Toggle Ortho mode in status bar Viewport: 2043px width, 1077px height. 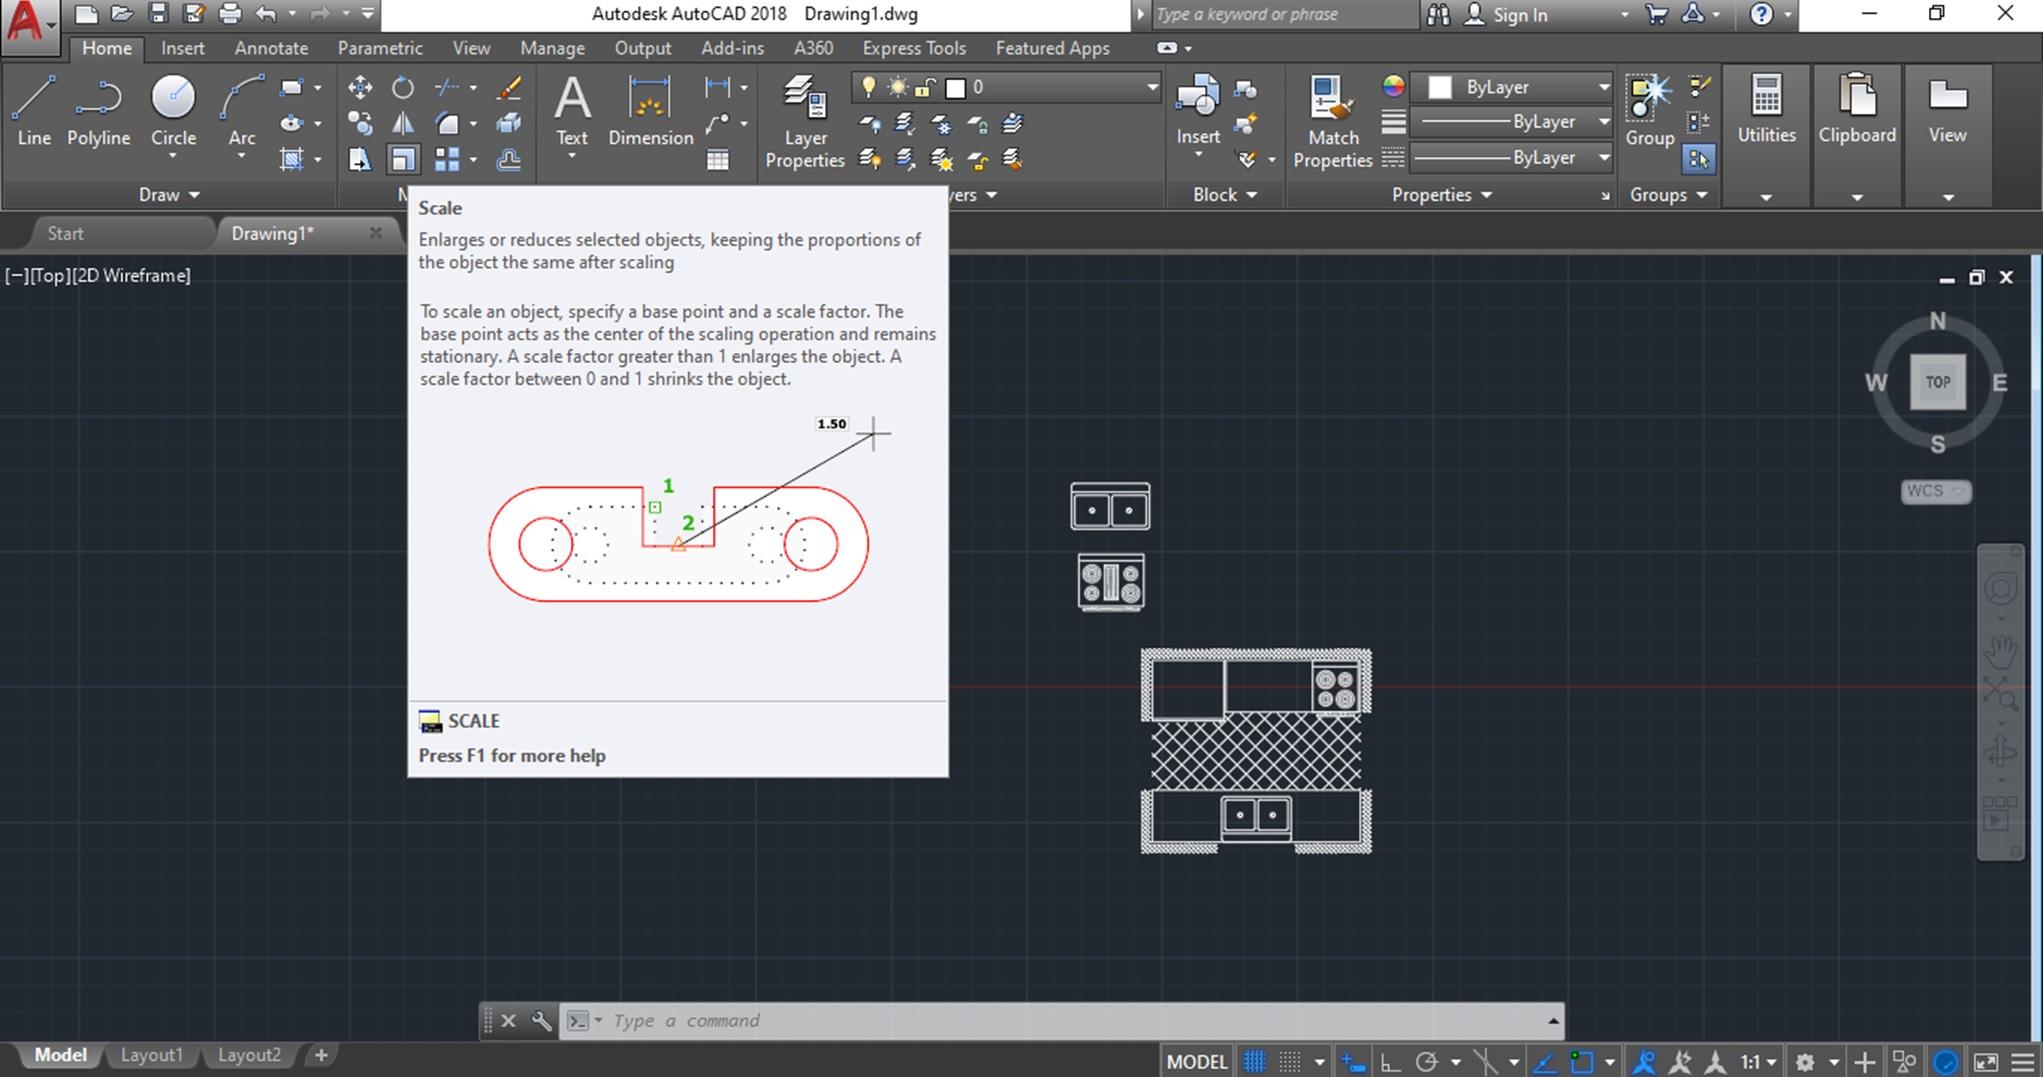(1390, 1062)
